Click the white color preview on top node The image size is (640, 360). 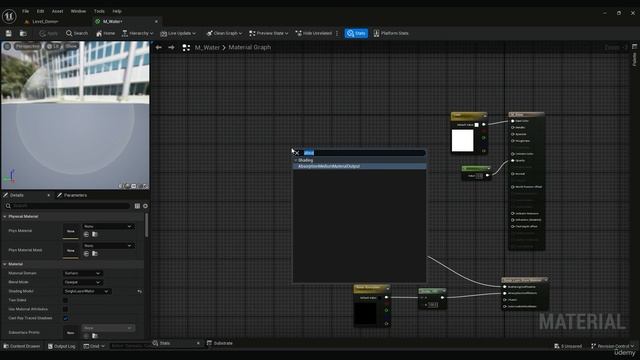tap(462, 140)
